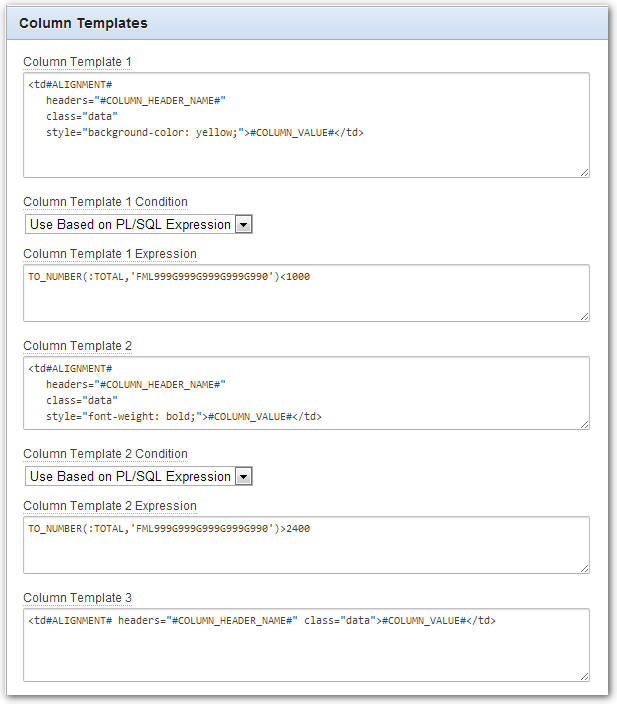The image size is (617, 704).
Task: Click the arrow button on Template 1 Condition select
Action: pyautogui.click(x=243, y=224)
